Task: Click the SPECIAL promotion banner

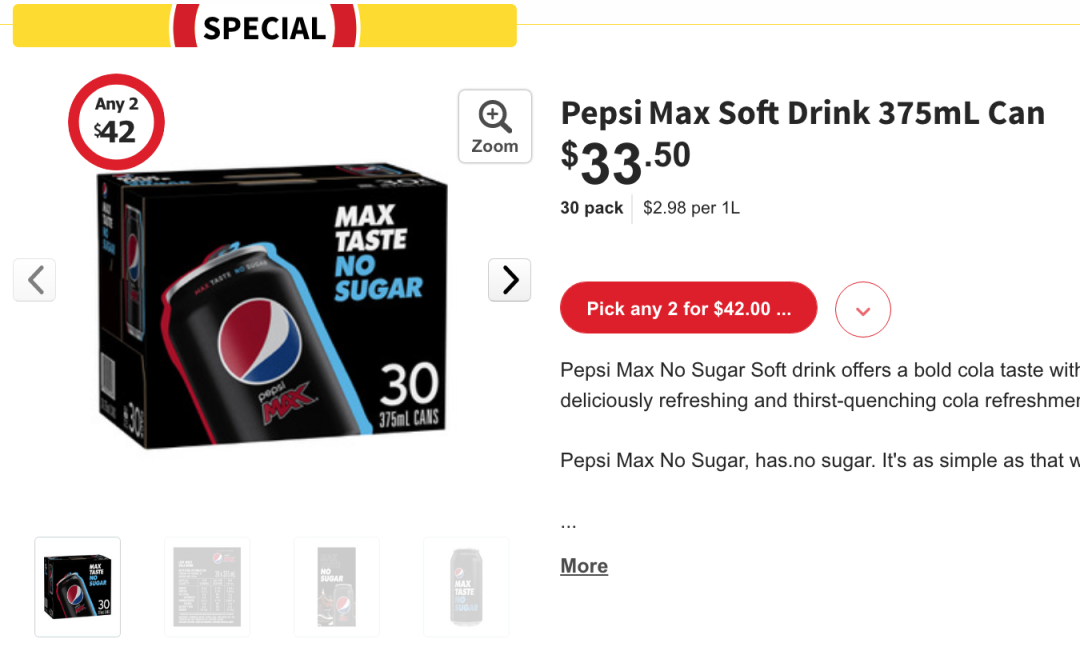Action: click(265, 27)
